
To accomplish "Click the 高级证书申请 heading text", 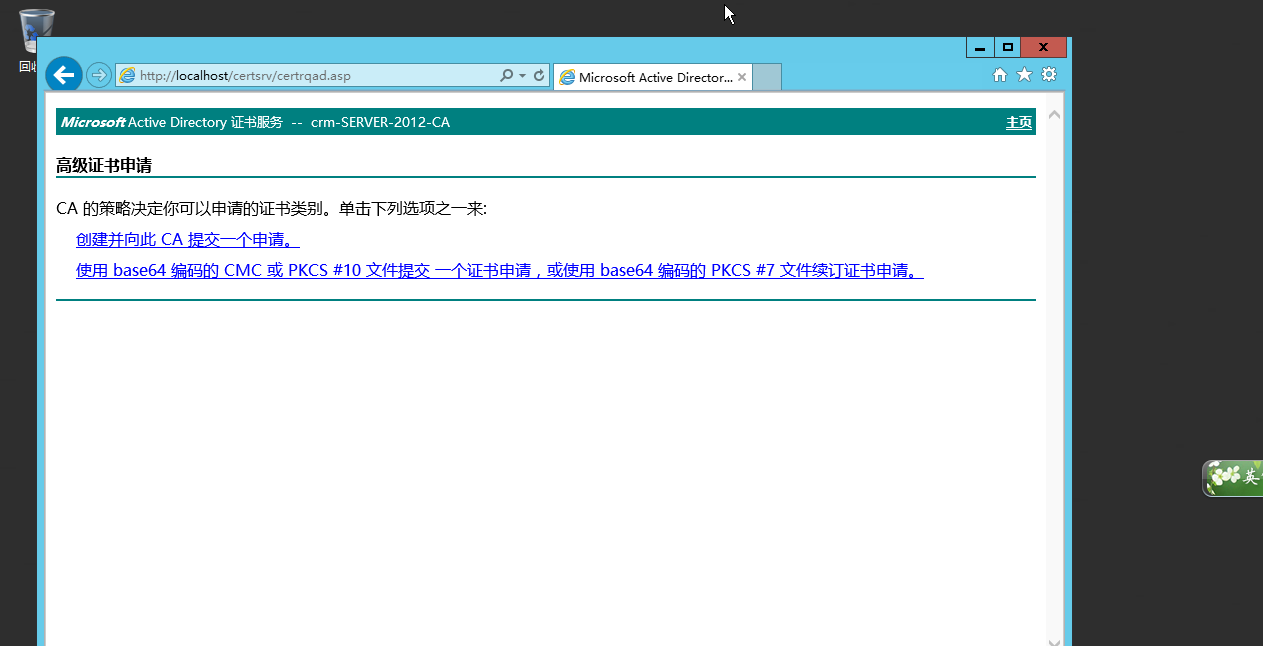I will click(104, 165).
